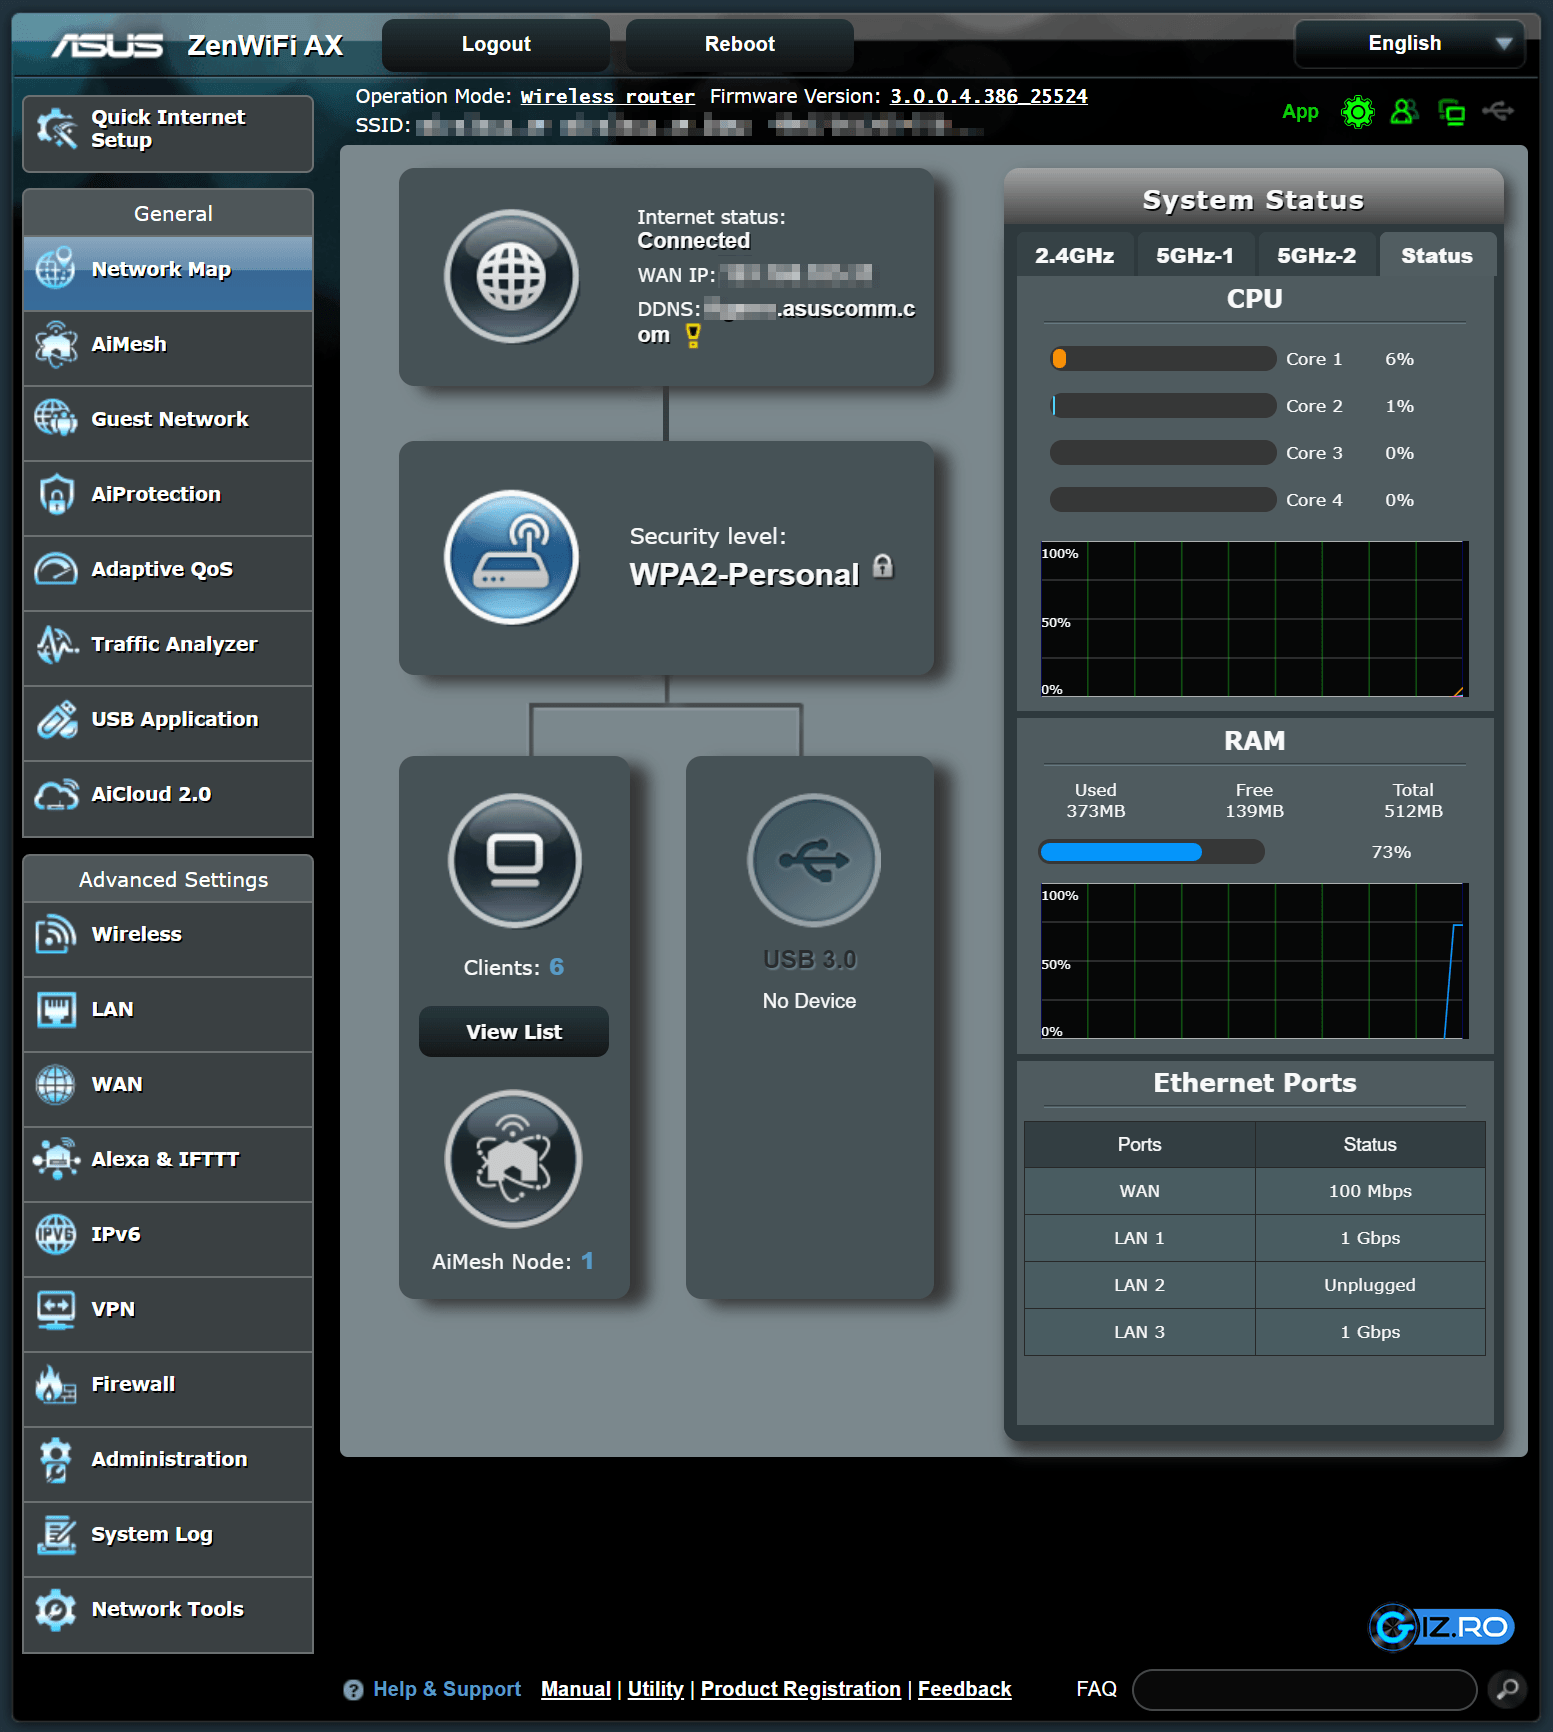Click the DDNS warning lightbulb icon

693,336
